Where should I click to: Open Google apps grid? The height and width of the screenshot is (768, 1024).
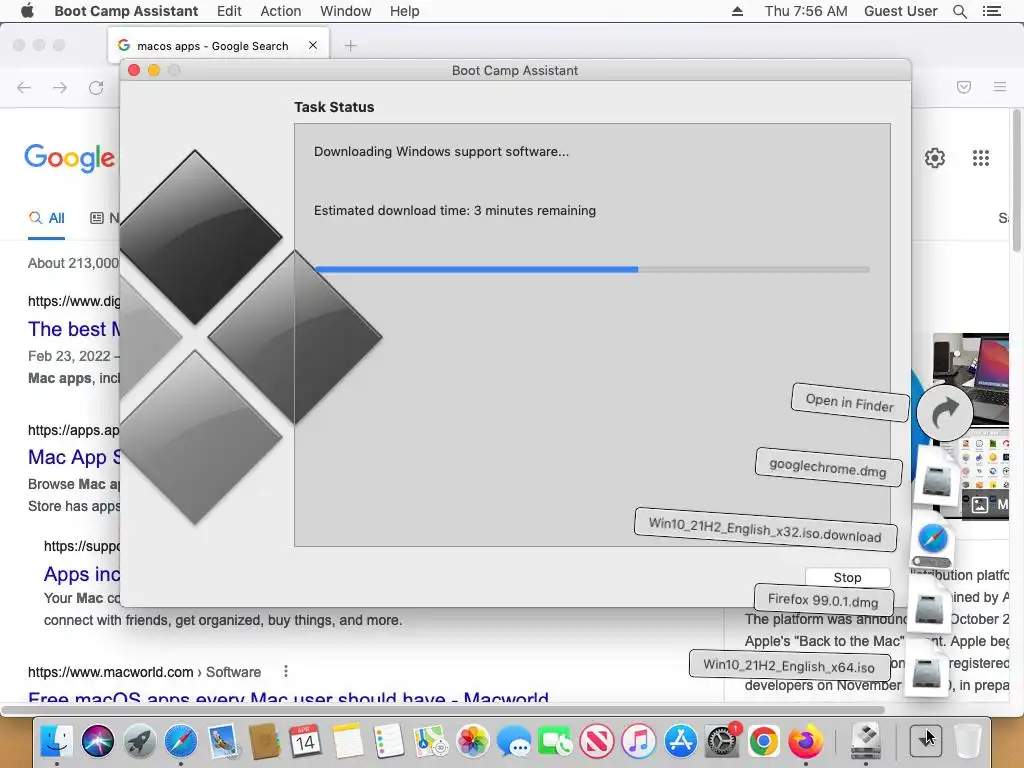(980, 158)
